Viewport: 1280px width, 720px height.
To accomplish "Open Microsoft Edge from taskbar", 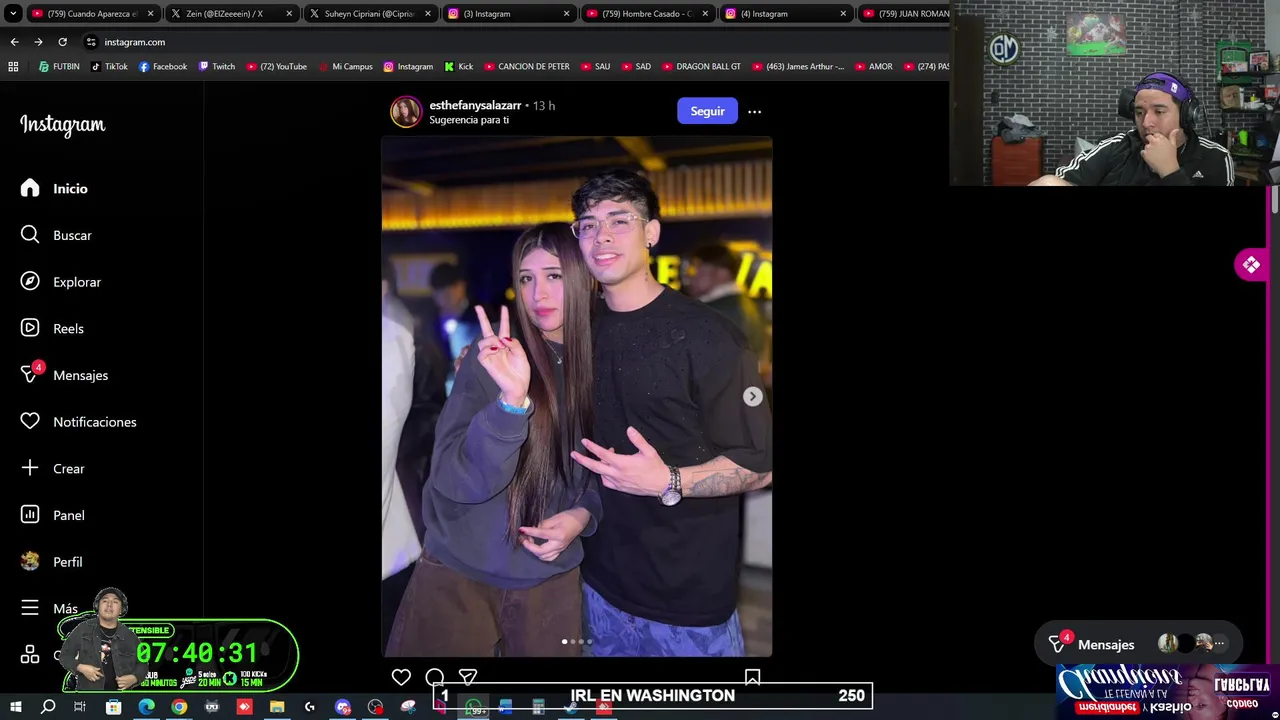I will click(146, 707).
